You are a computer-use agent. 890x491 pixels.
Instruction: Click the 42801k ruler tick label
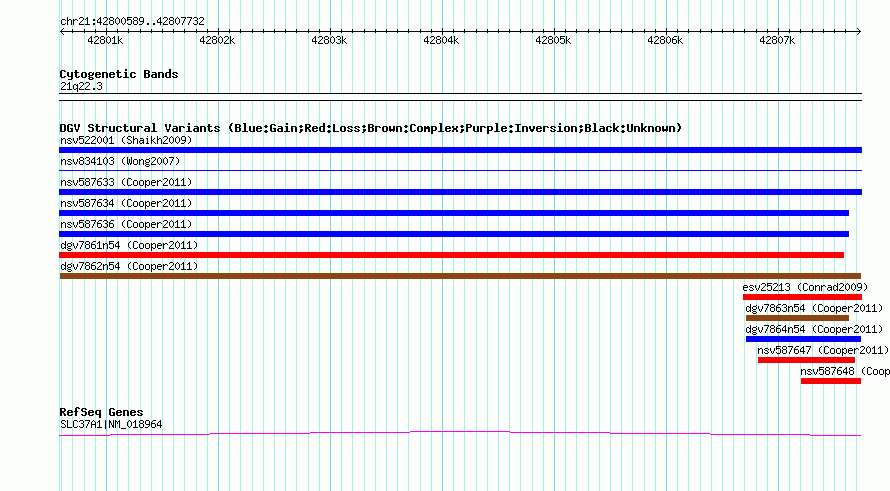[105, 40]
